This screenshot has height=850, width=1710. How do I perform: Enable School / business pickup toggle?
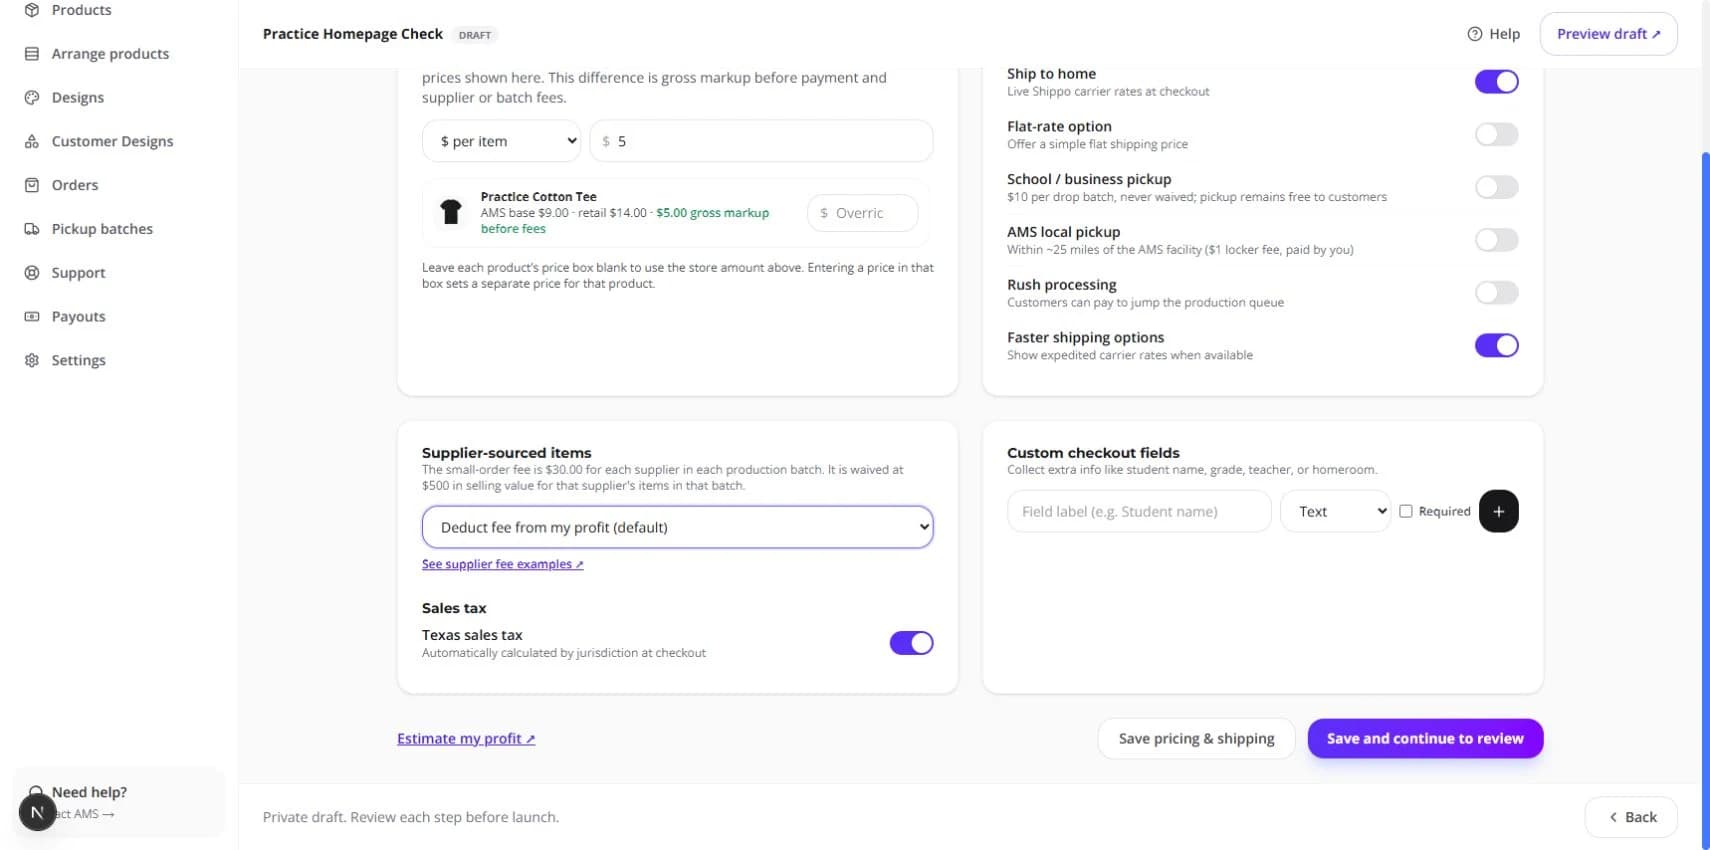click(1496, 187)
